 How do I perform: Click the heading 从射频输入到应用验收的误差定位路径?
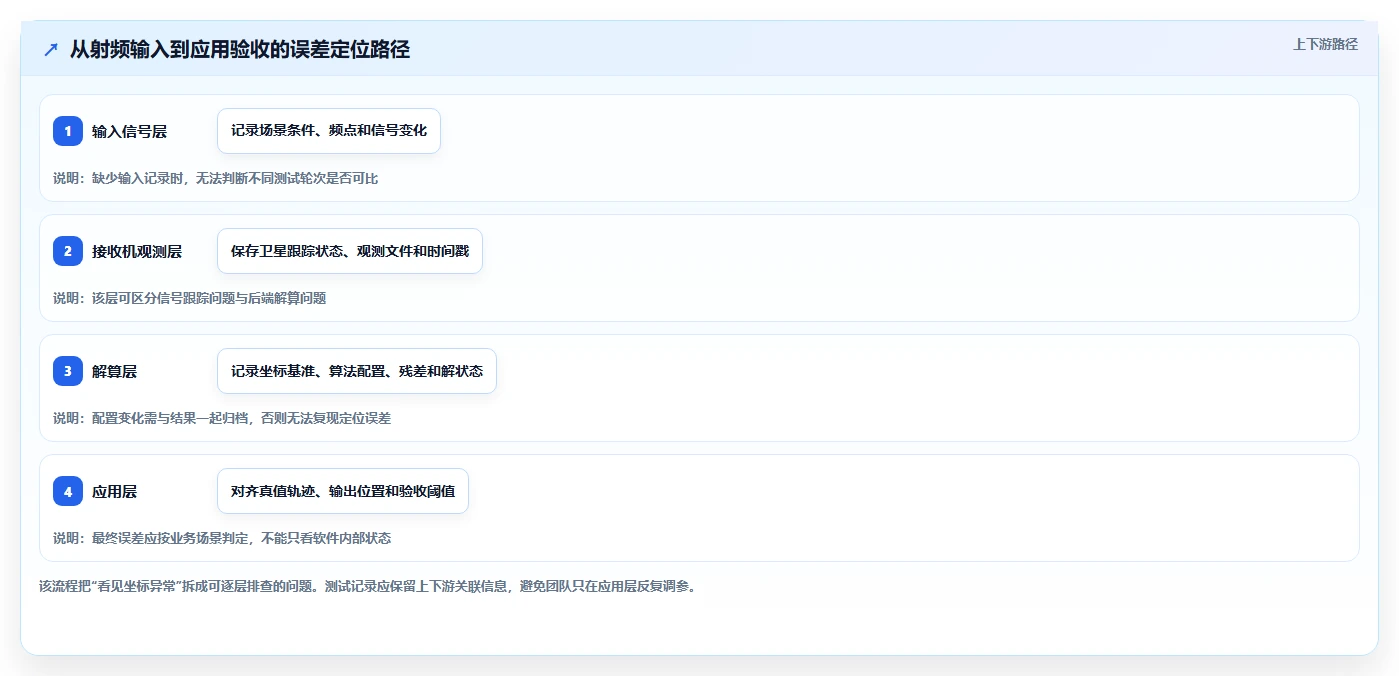[240, 50]
